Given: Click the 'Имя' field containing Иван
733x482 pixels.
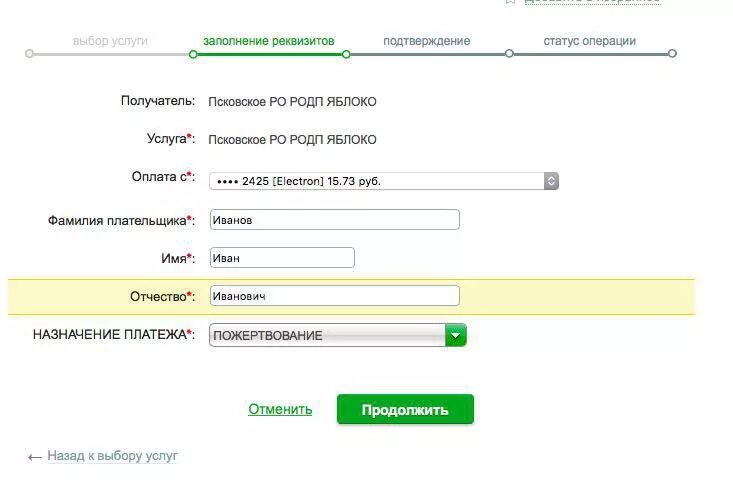Looking at the screenshot, I should [282, 258].
